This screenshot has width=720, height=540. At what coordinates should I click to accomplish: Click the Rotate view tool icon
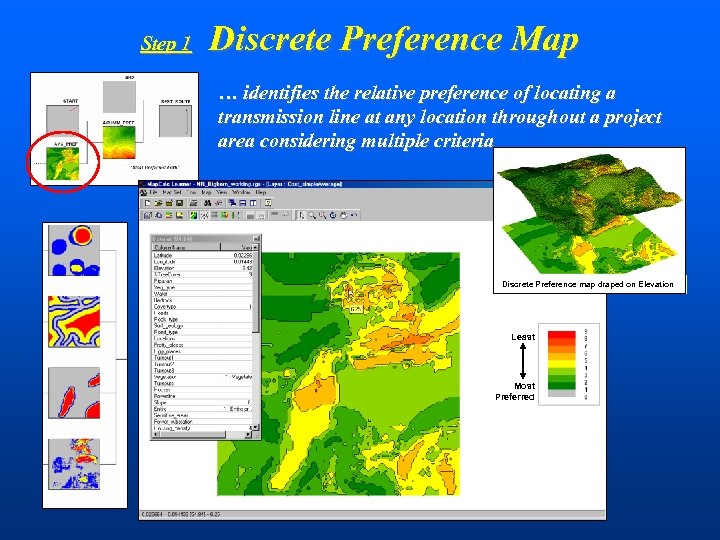(x=333, y=215)
